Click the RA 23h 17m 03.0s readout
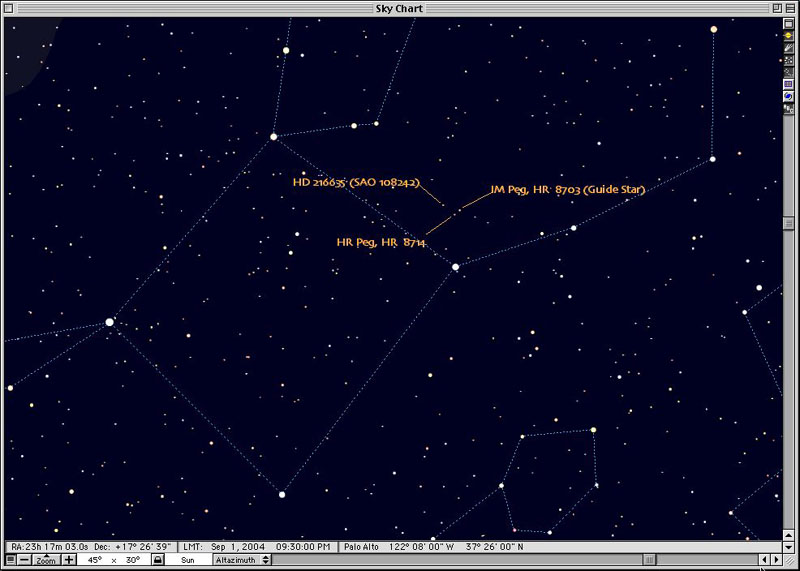The image size is (800, 571). 50,547
